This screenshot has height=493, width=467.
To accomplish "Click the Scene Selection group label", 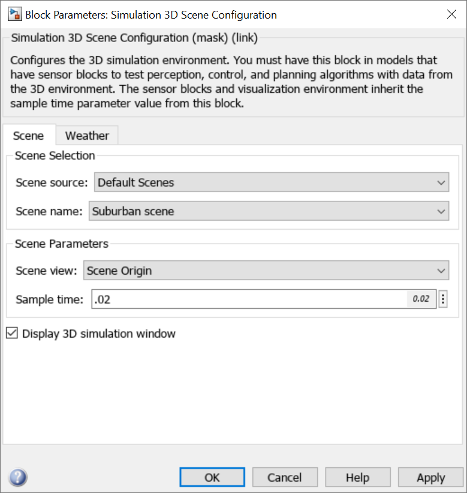I will [55, 156].
